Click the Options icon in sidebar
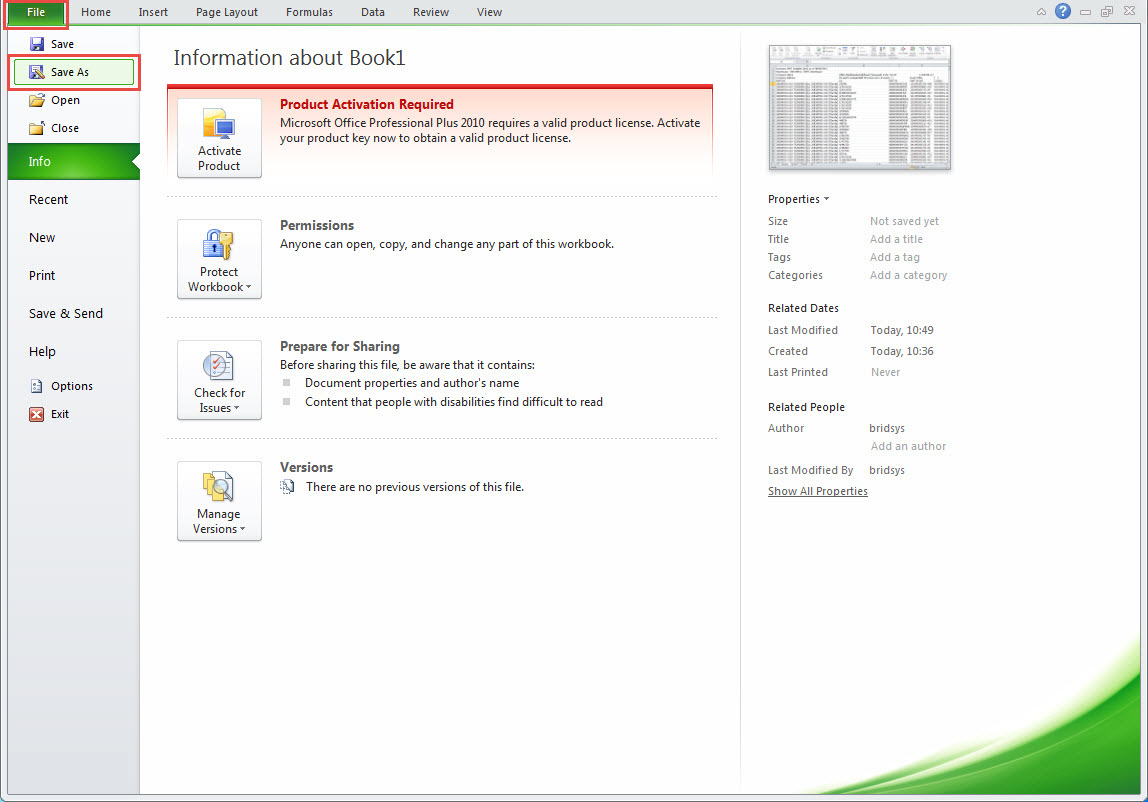This screenshot has width=1148, height=802. (x=37, y=386)
